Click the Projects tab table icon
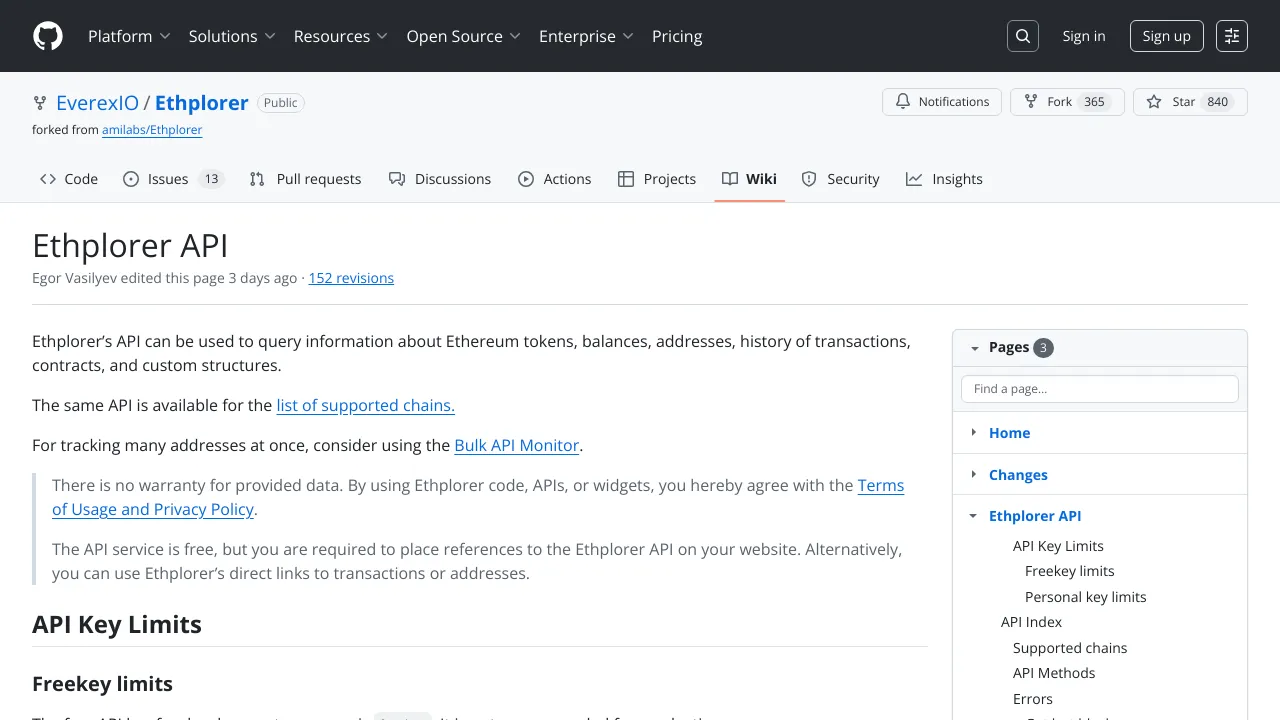This screenshot has height=720, width=1280. [x=626, y=179]
